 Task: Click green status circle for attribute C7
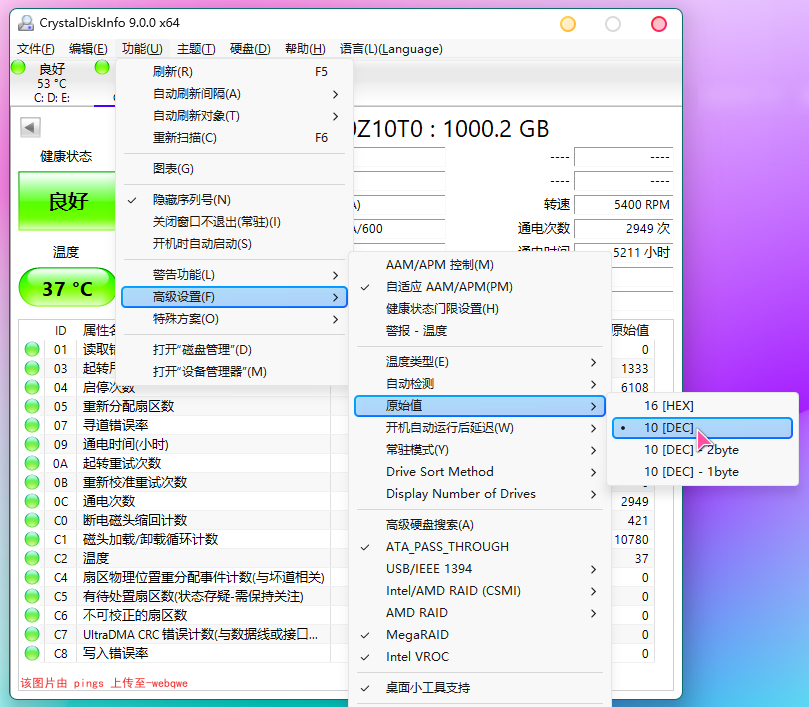point(32,634)
